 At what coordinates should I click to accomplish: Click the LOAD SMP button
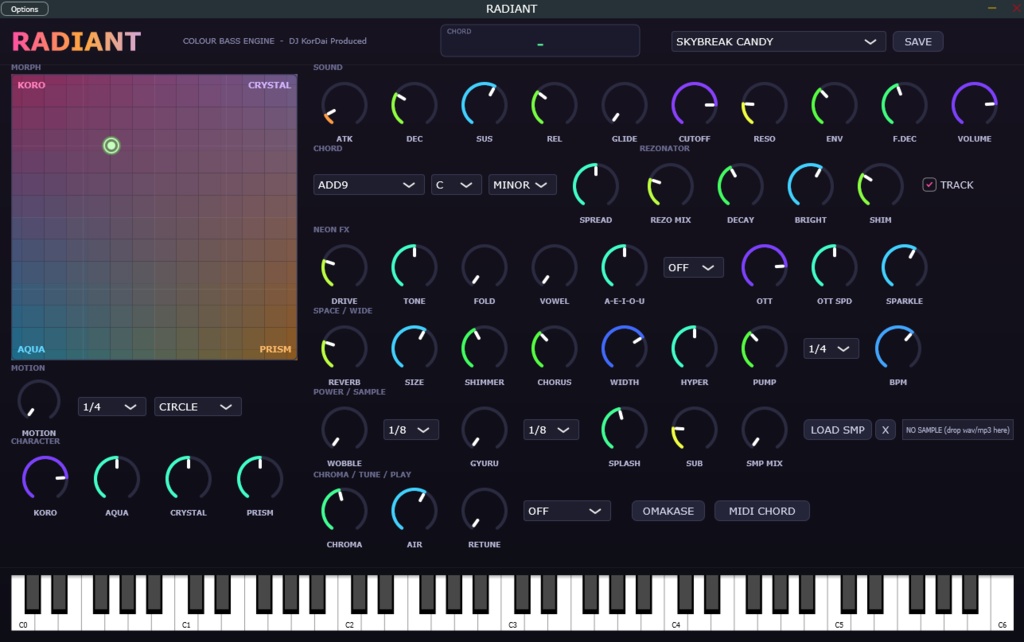pos(837,430)
